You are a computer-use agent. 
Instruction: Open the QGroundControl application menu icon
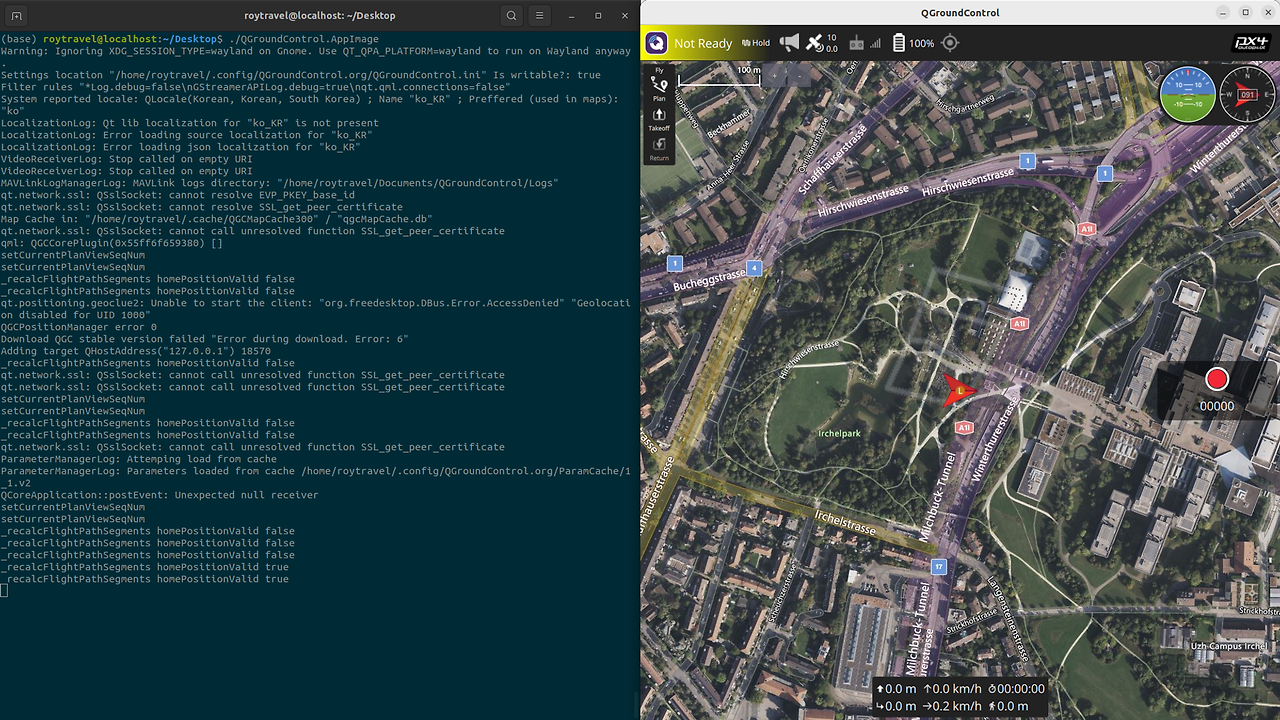pos(656,43)
